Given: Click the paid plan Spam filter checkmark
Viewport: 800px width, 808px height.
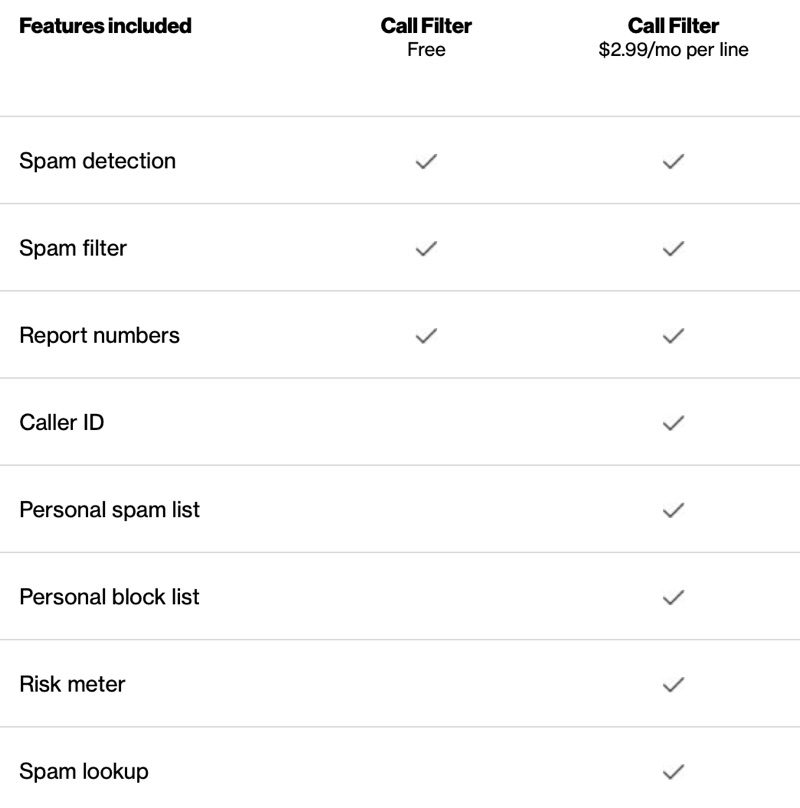Looking at the screenshot, I should 673,248.
